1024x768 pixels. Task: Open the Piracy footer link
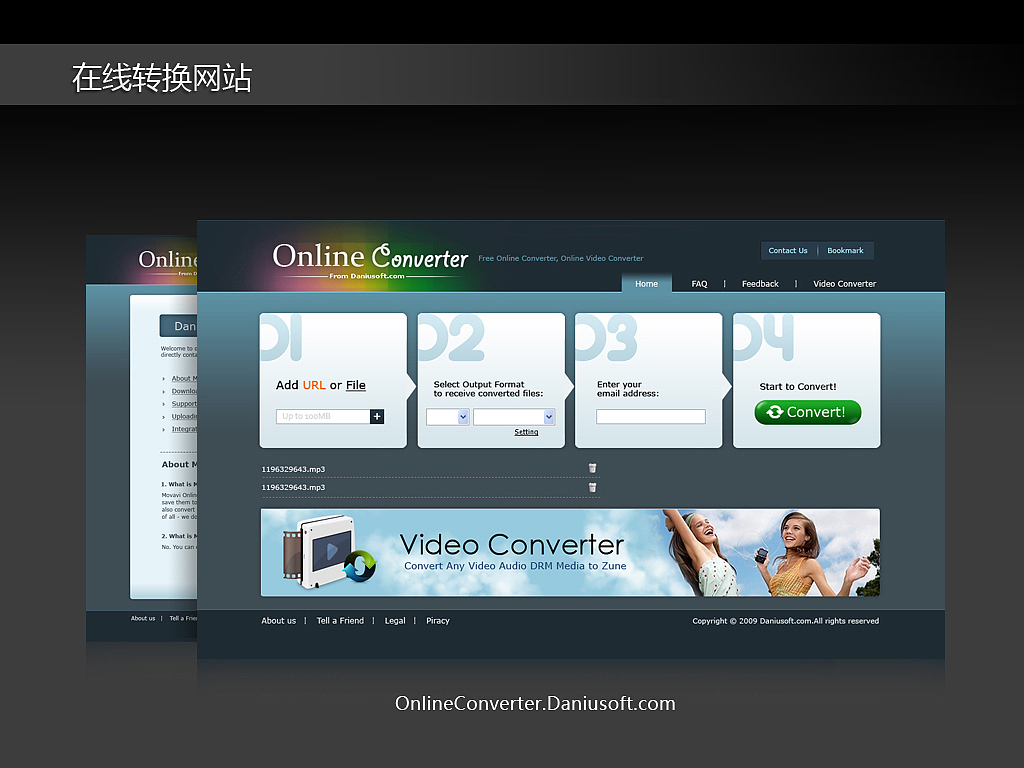point(438,620)
